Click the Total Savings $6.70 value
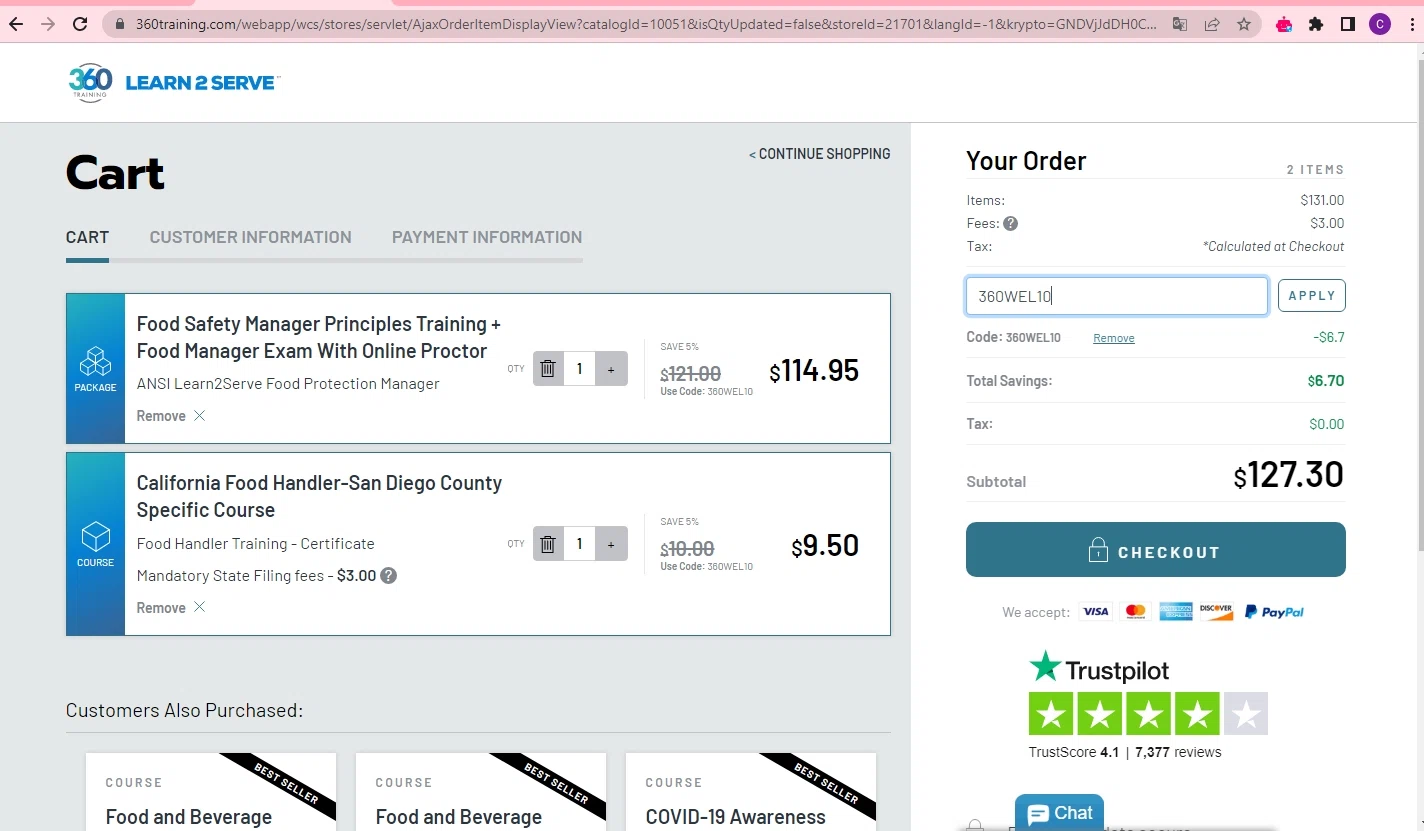The width and height of the screenshot is (1424, 831). (x=1326, y=381)
